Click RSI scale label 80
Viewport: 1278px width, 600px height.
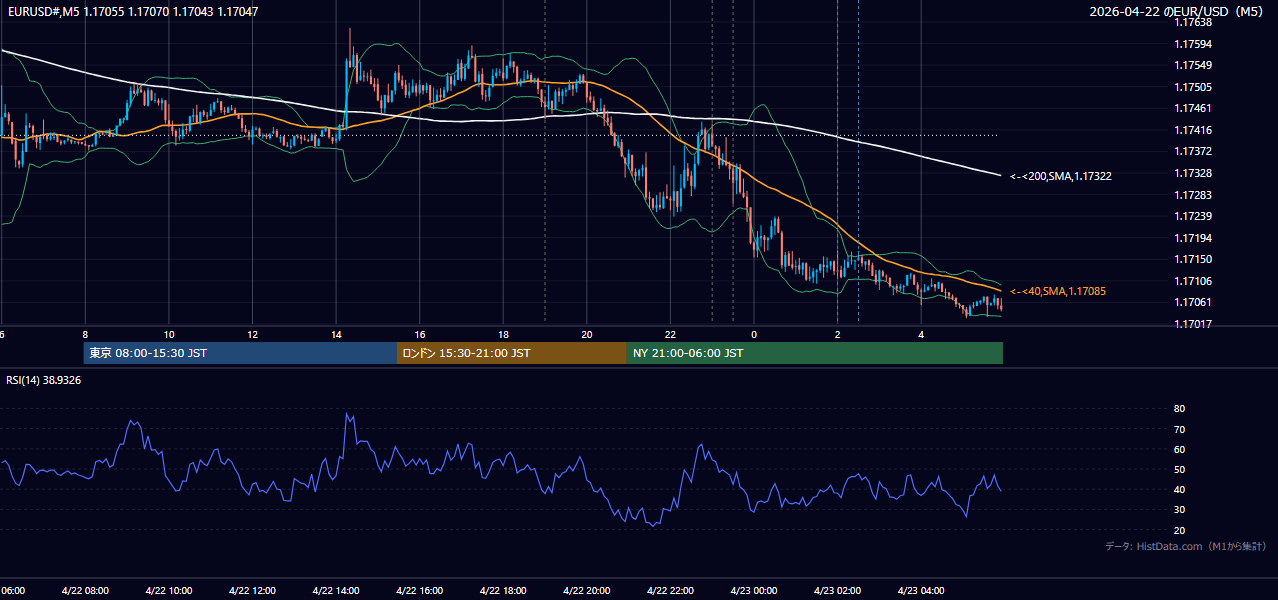[1180, 409]
